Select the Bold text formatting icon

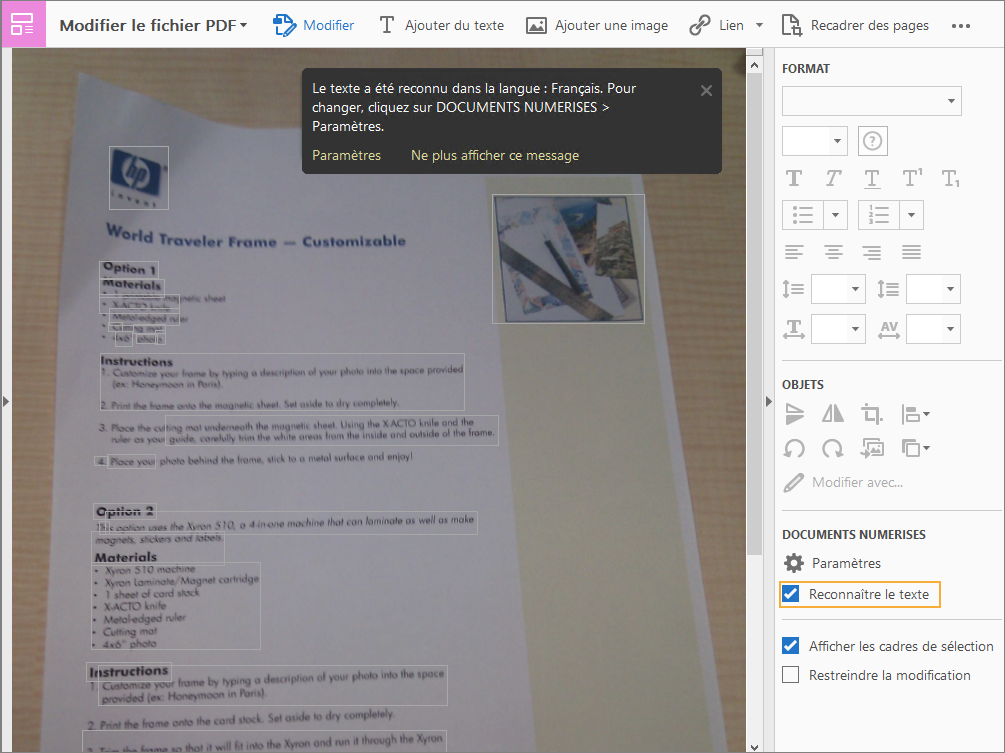pyautogui.click(x=793, y=178)
